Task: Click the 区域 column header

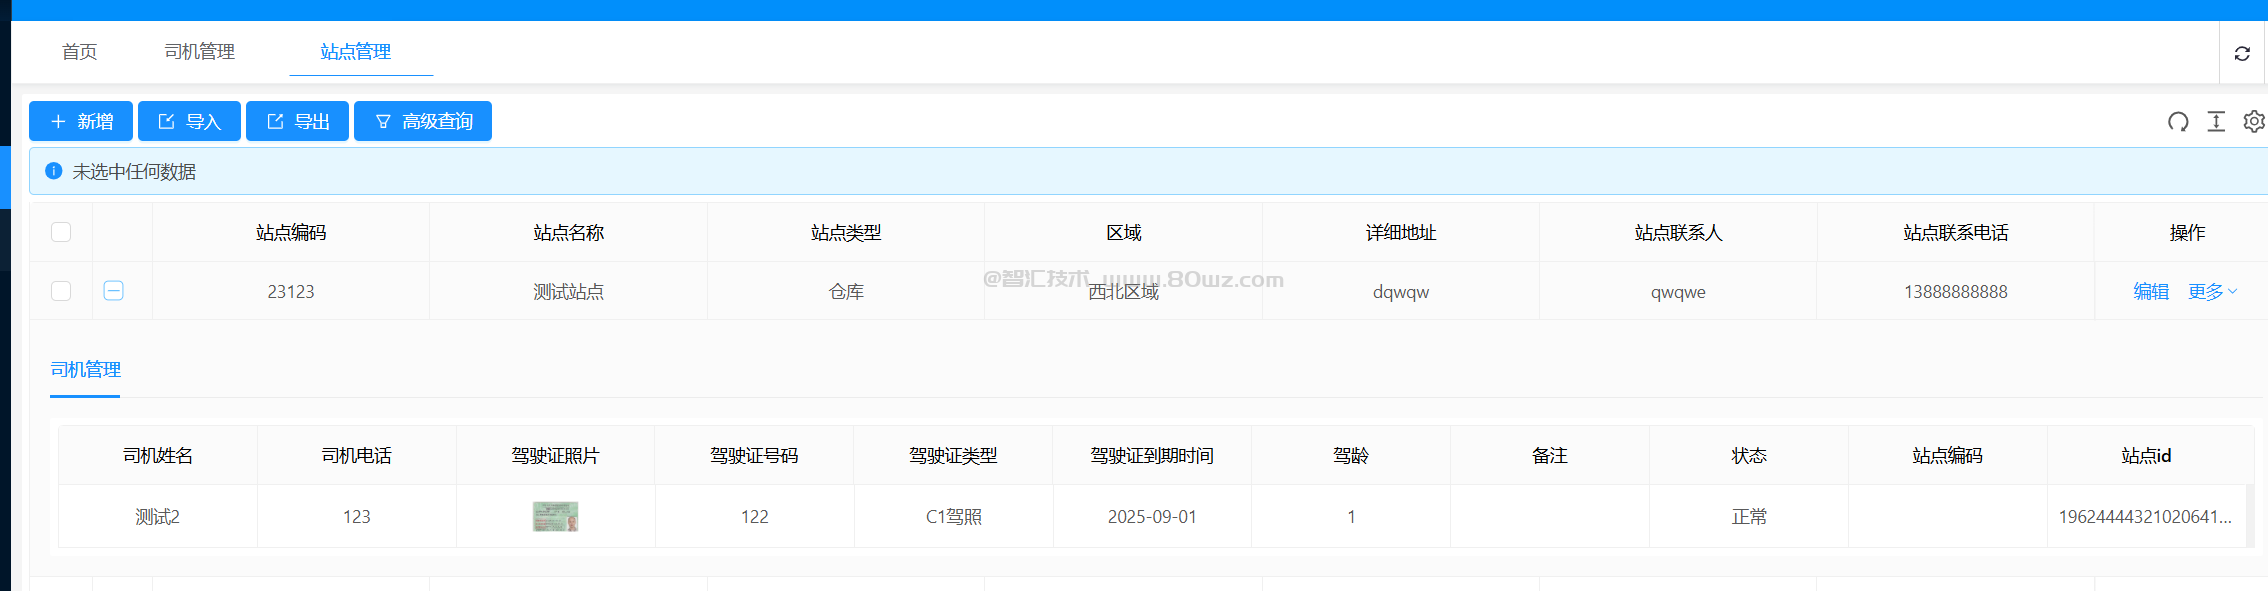Action: (x=1124, y=233)
